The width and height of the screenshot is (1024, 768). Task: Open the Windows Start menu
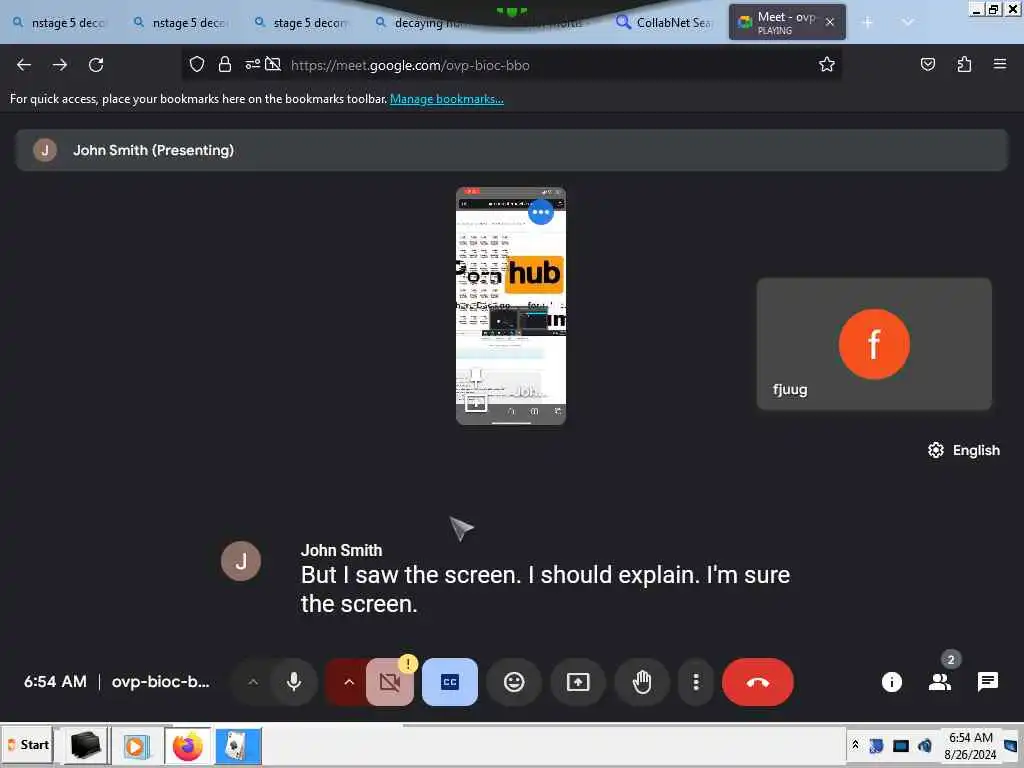point(27,745)
